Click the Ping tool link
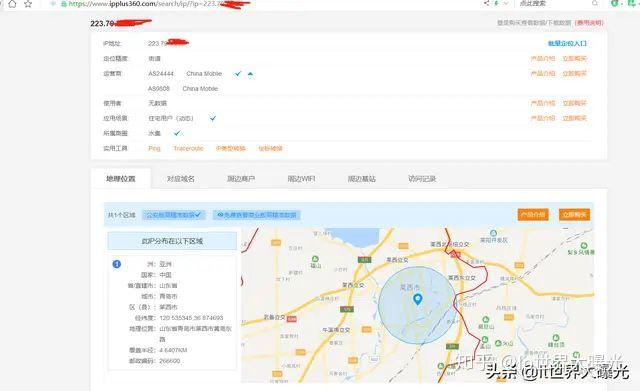This screenshot has width=640, height=391. click(x=154, y=148)
